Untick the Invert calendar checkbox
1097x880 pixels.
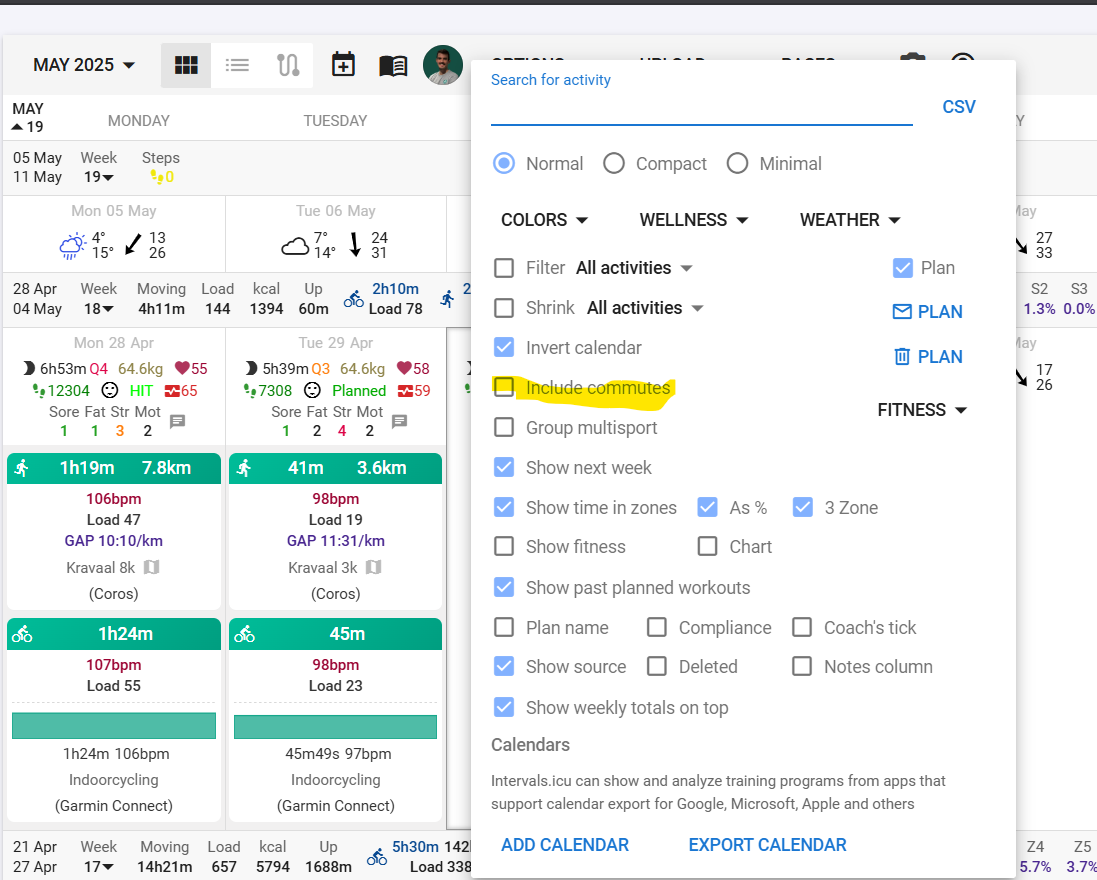(x=504, y=347)
